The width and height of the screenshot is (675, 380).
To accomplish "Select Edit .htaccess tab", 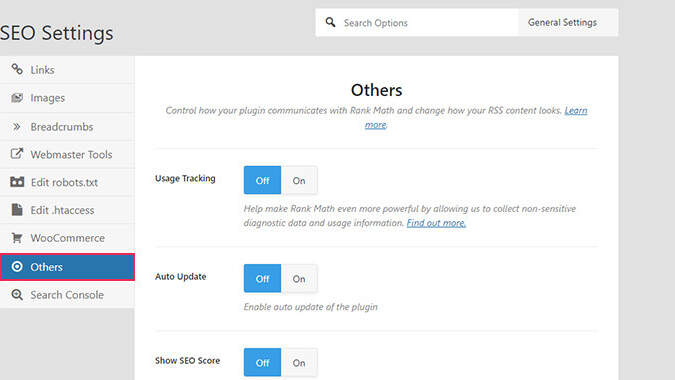I will tap(67, 210).
